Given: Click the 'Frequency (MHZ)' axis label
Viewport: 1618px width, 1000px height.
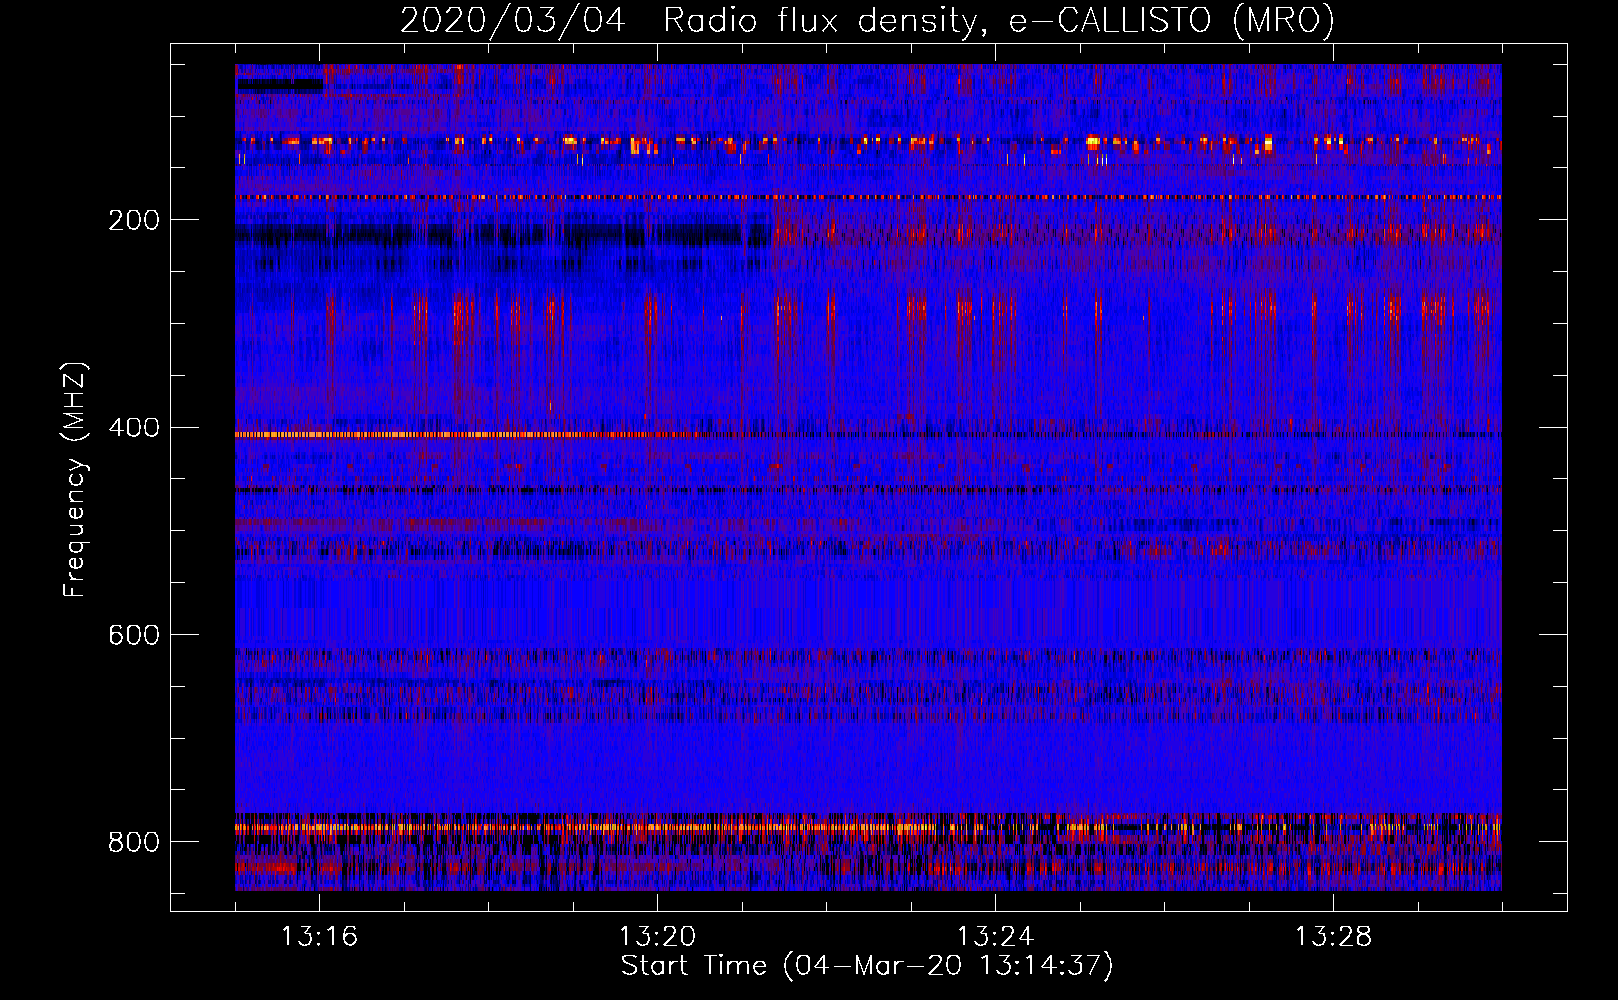Looking at the screenshot, I should tap(74, 479).
